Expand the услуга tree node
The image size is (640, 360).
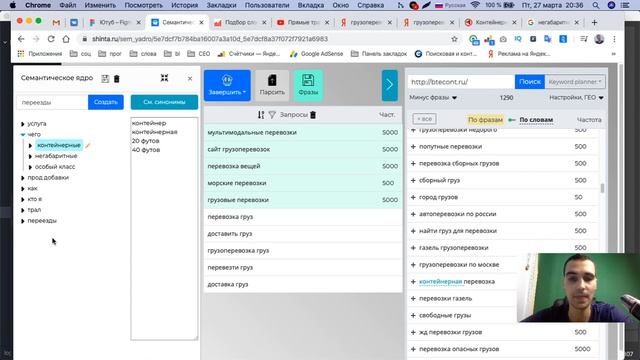click(x=23, y=124)
